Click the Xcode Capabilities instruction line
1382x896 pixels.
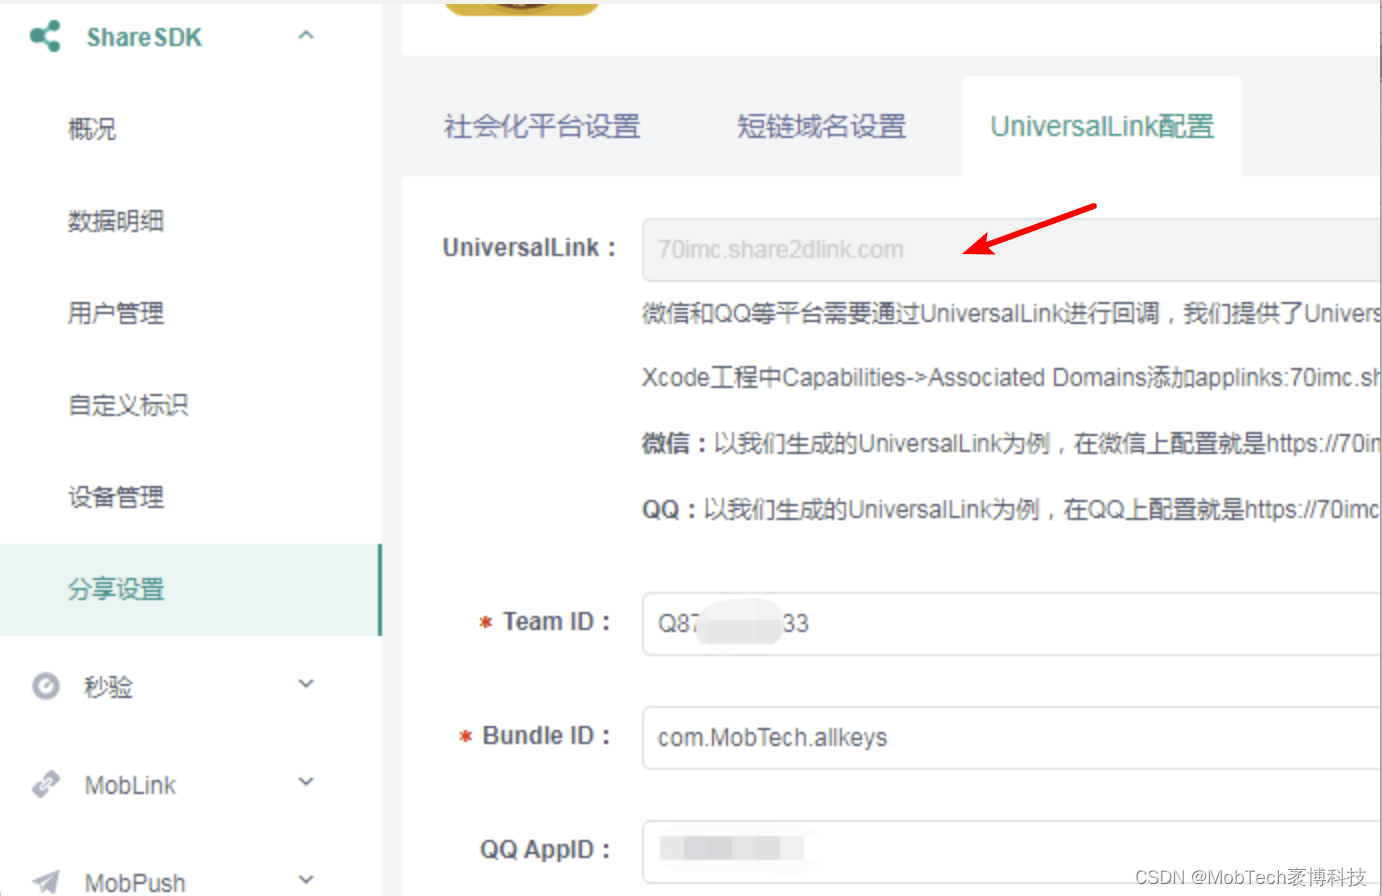[x=1011, y=378]
